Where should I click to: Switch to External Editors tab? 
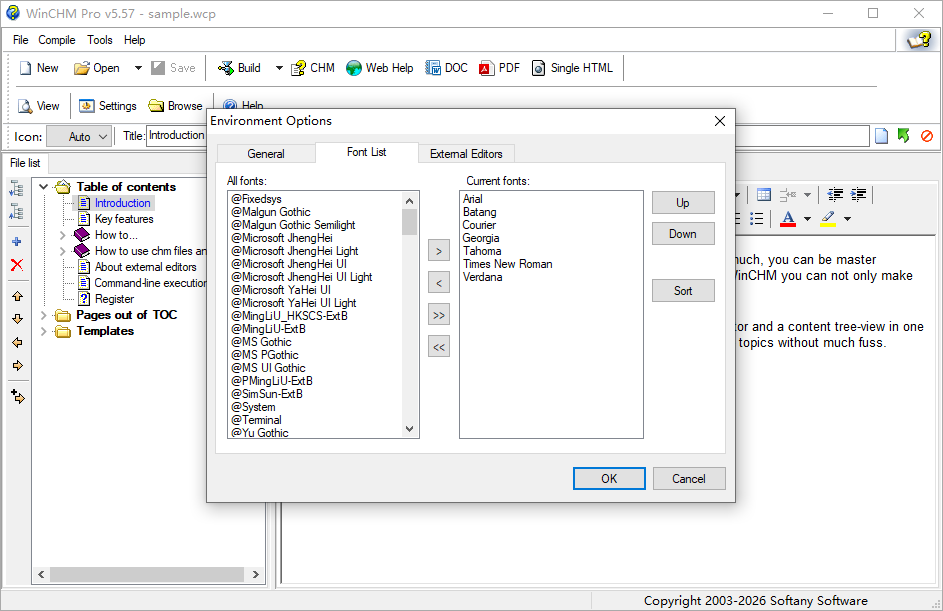click(466, 154)
